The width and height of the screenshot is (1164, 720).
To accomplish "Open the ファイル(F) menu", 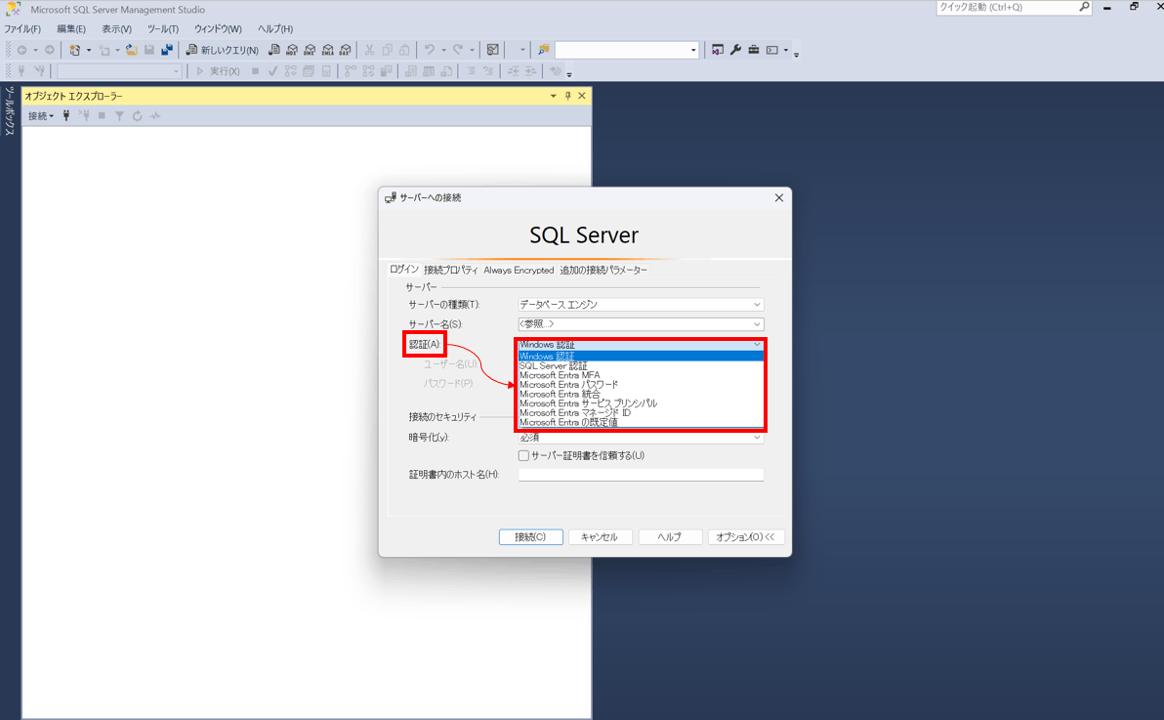I will (x=22, y=29).
